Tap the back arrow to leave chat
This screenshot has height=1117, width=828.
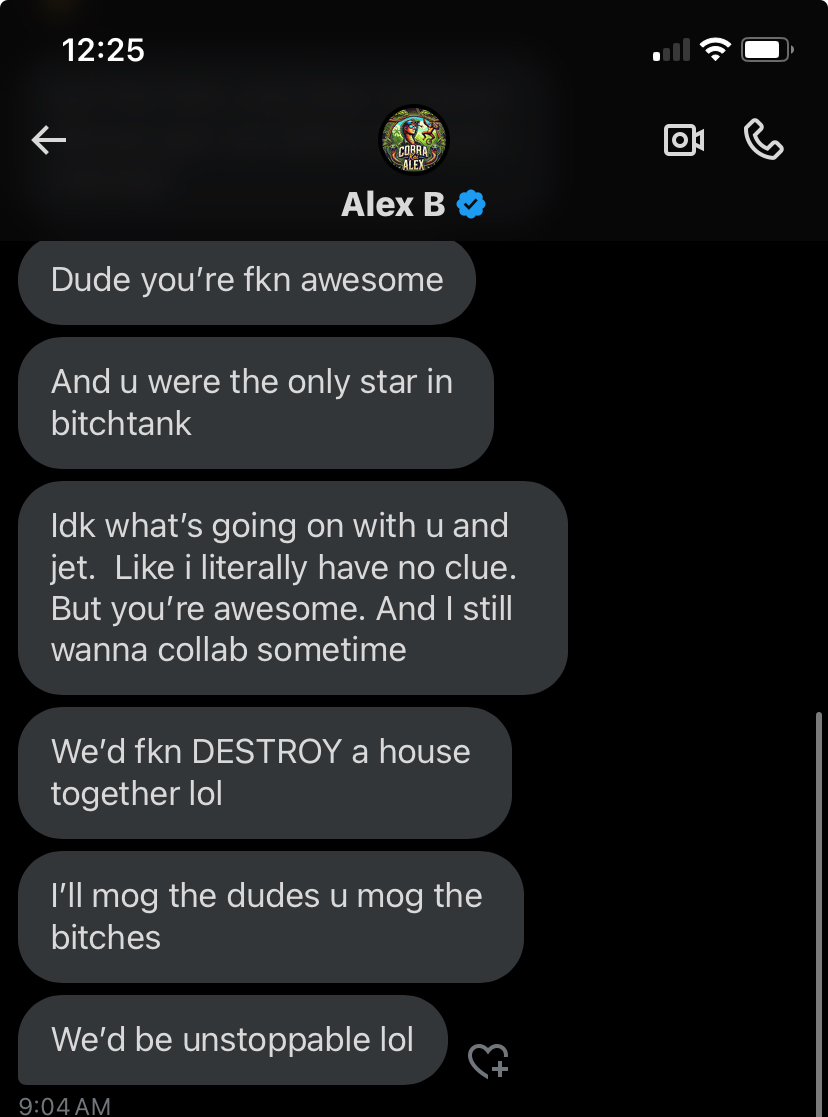point(48,140)
